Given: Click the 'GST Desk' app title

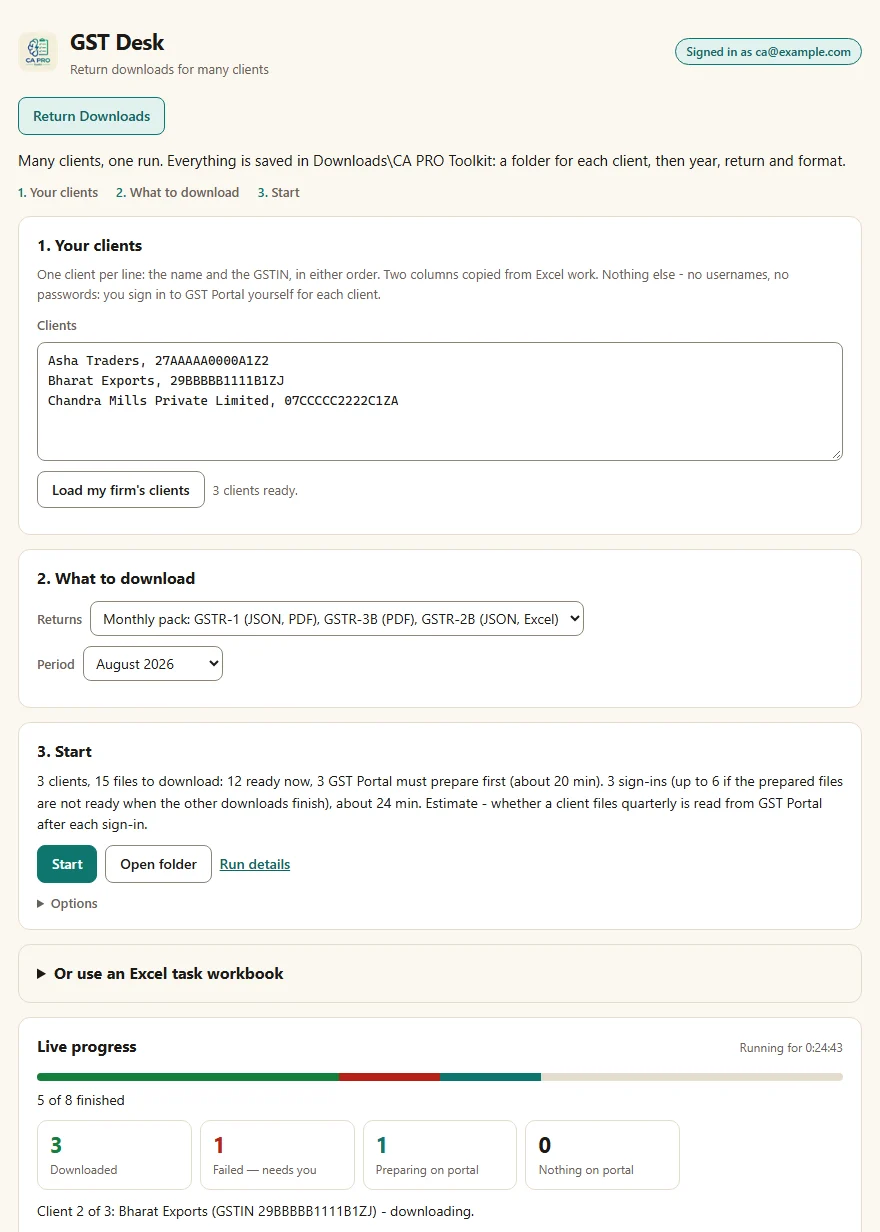Looking at the screenshot, I should [x=117, y=43].
